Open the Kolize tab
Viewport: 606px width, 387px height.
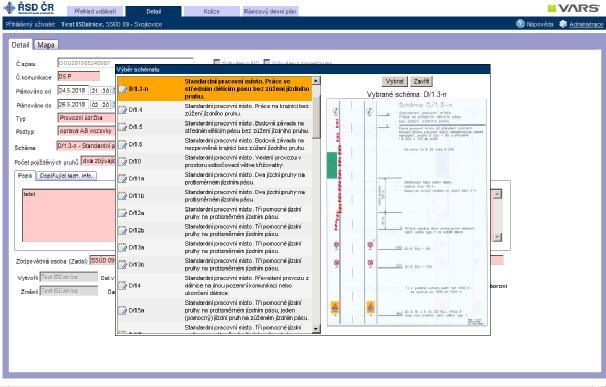click(211, 11)
